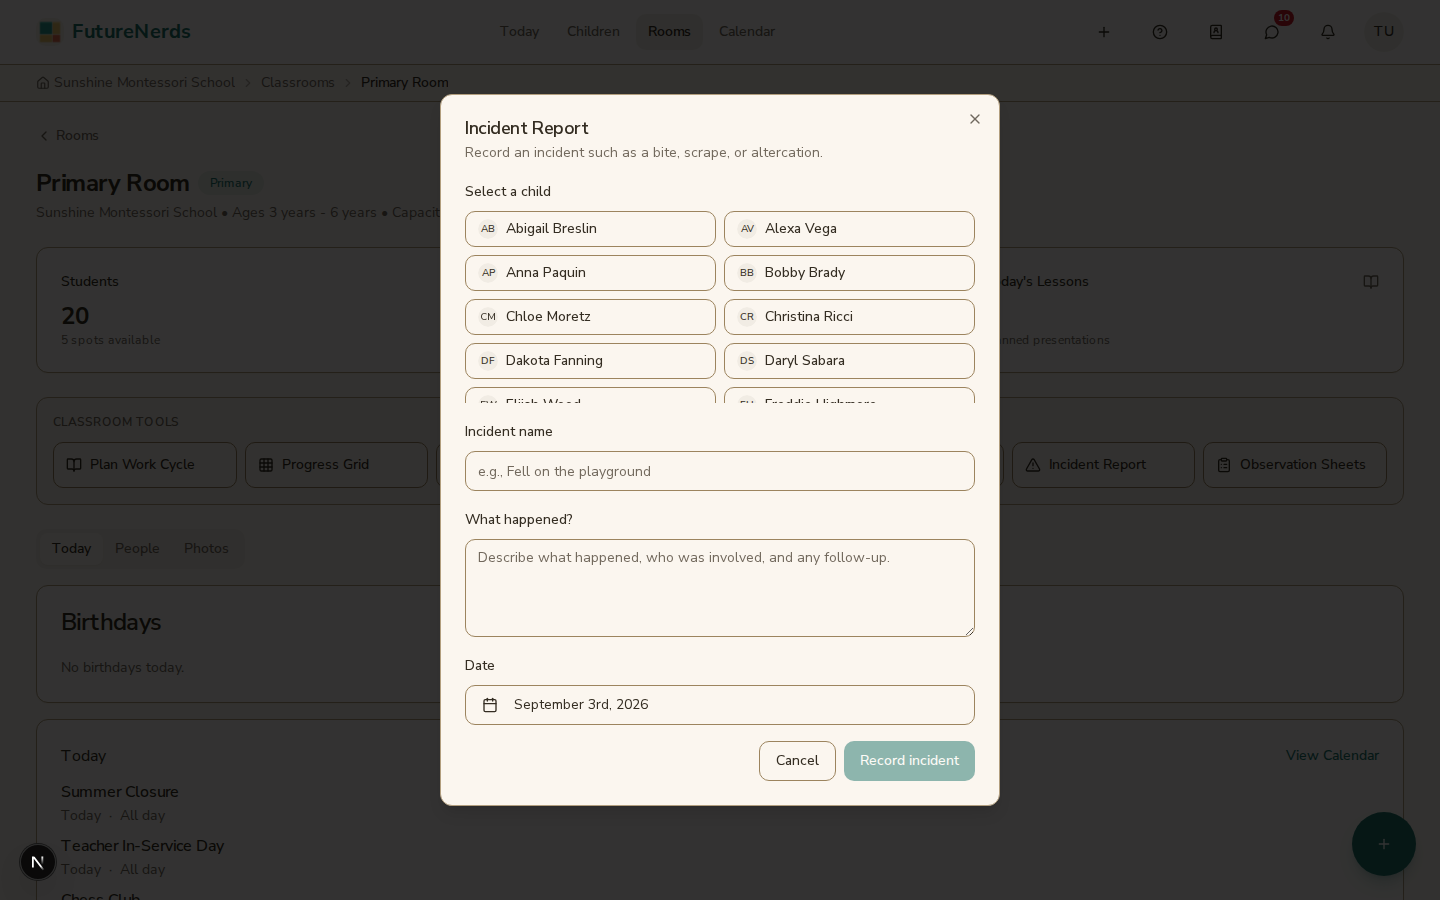This screenshot has width=1440, height=900.
Task: Click the View Calendar link
Action: tap(1332, 756)
